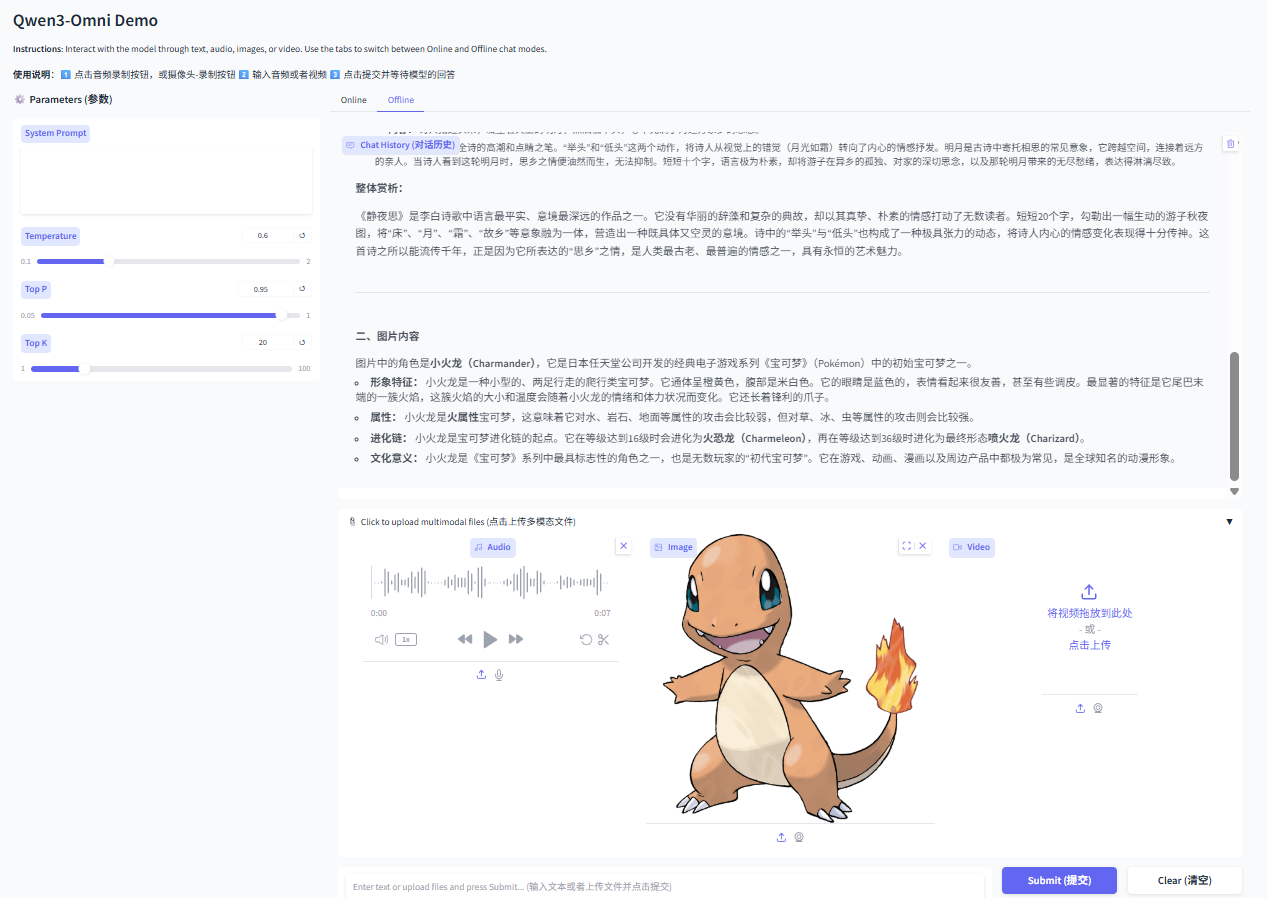Click the Image label badge
Image resolution: width=1267 pixels, height=898 pixels.
pos(673,547)
